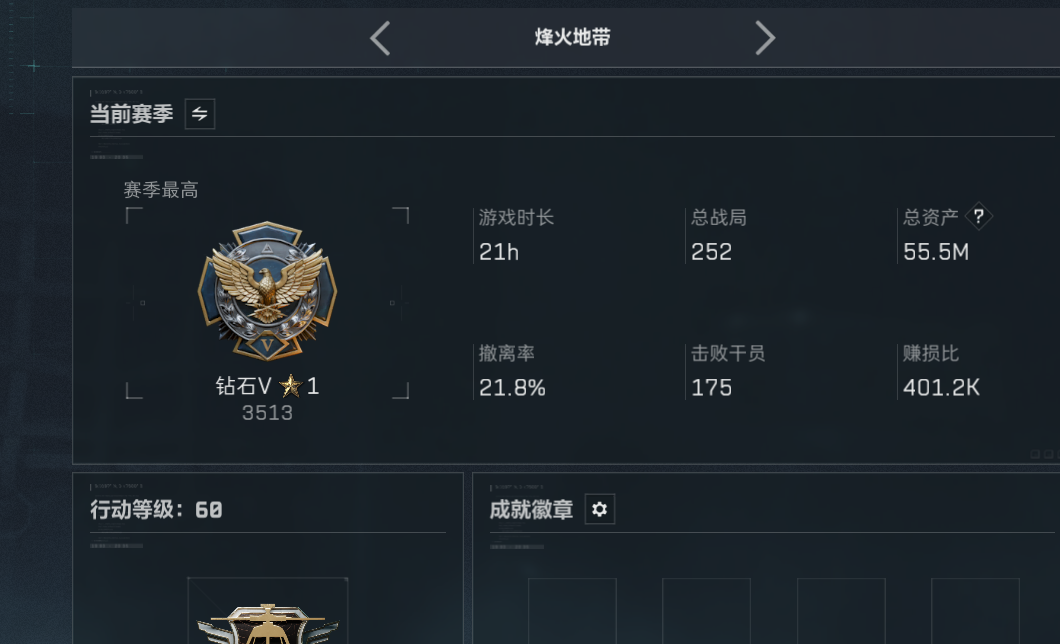Image resolution: width=1060 pixels, height=644 pixels.
Task: Select the first empty achievement badge slot
Action: coord(572,611)
